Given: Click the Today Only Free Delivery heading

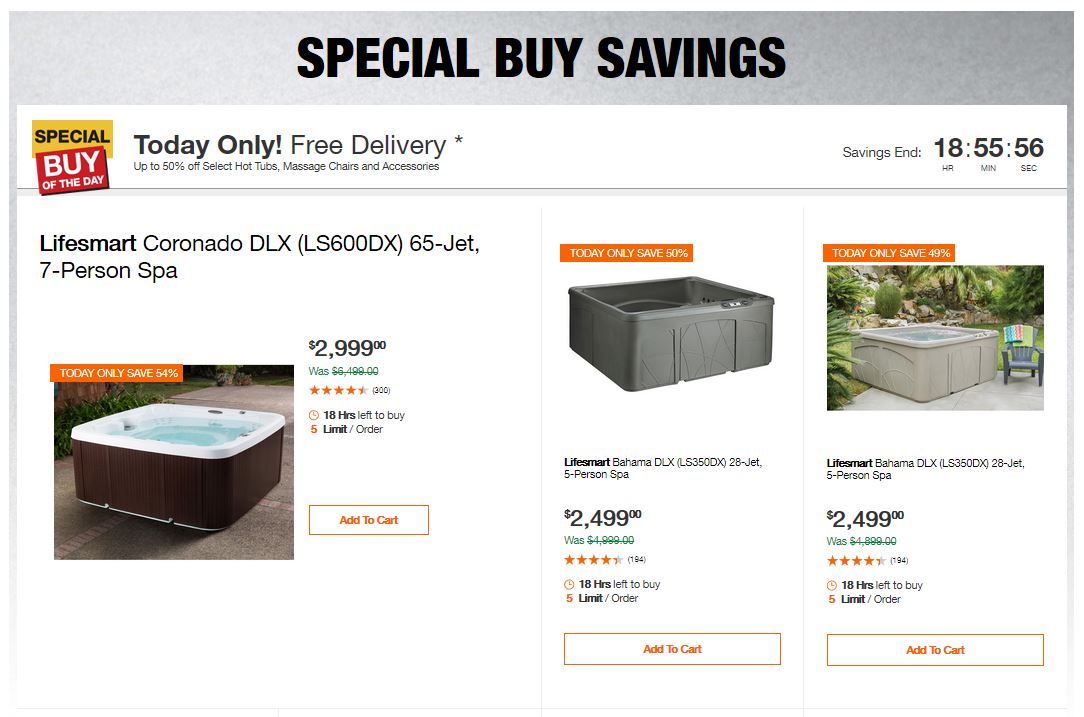Looking at the screenshot, I should click(298, 145).
